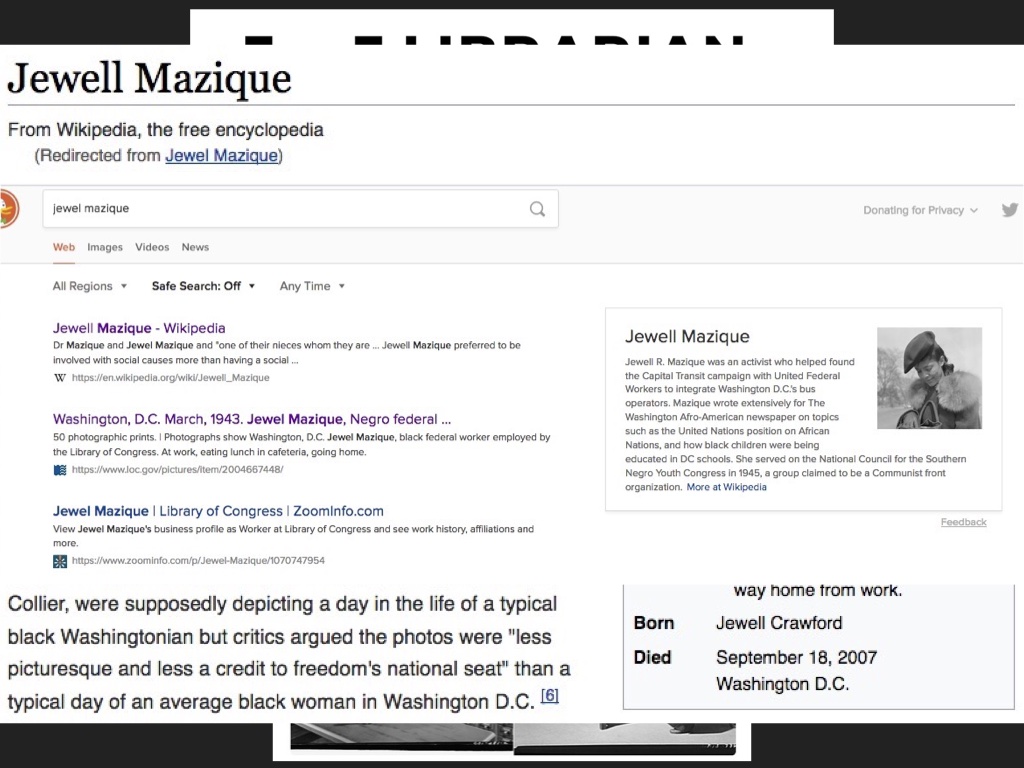This screenshot has width=1024, height=768.
Task: Switch to the Images tab
Action: pos(105,248)
